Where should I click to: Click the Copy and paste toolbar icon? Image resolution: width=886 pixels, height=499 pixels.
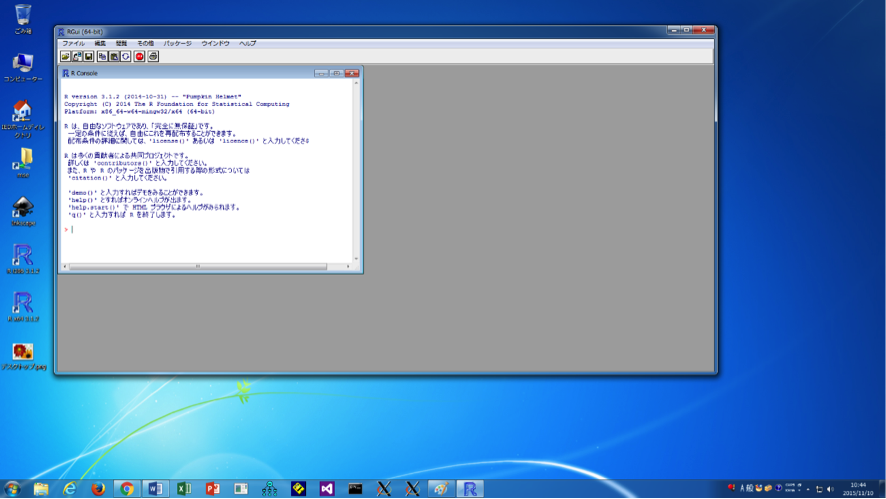[126, 56]
